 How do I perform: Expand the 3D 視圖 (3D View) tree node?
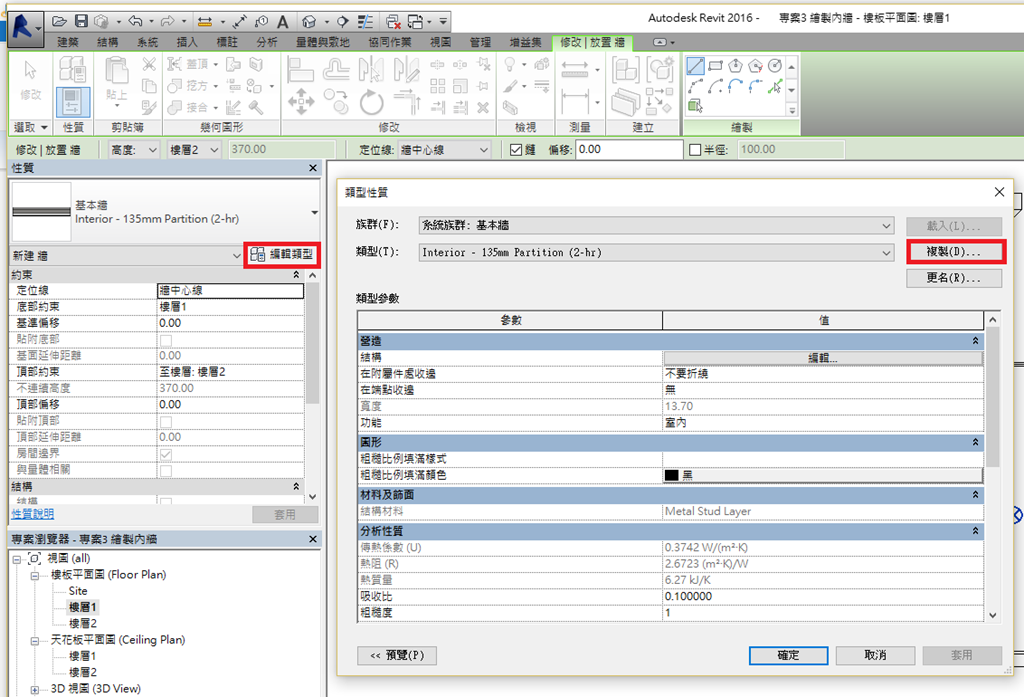click(x=35, y=689)
